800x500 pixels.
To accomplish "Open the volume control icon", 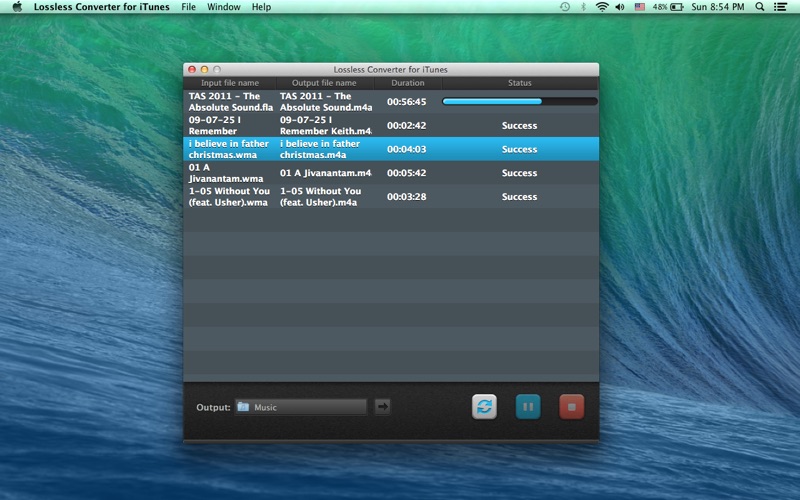I will tap(620, 7).
